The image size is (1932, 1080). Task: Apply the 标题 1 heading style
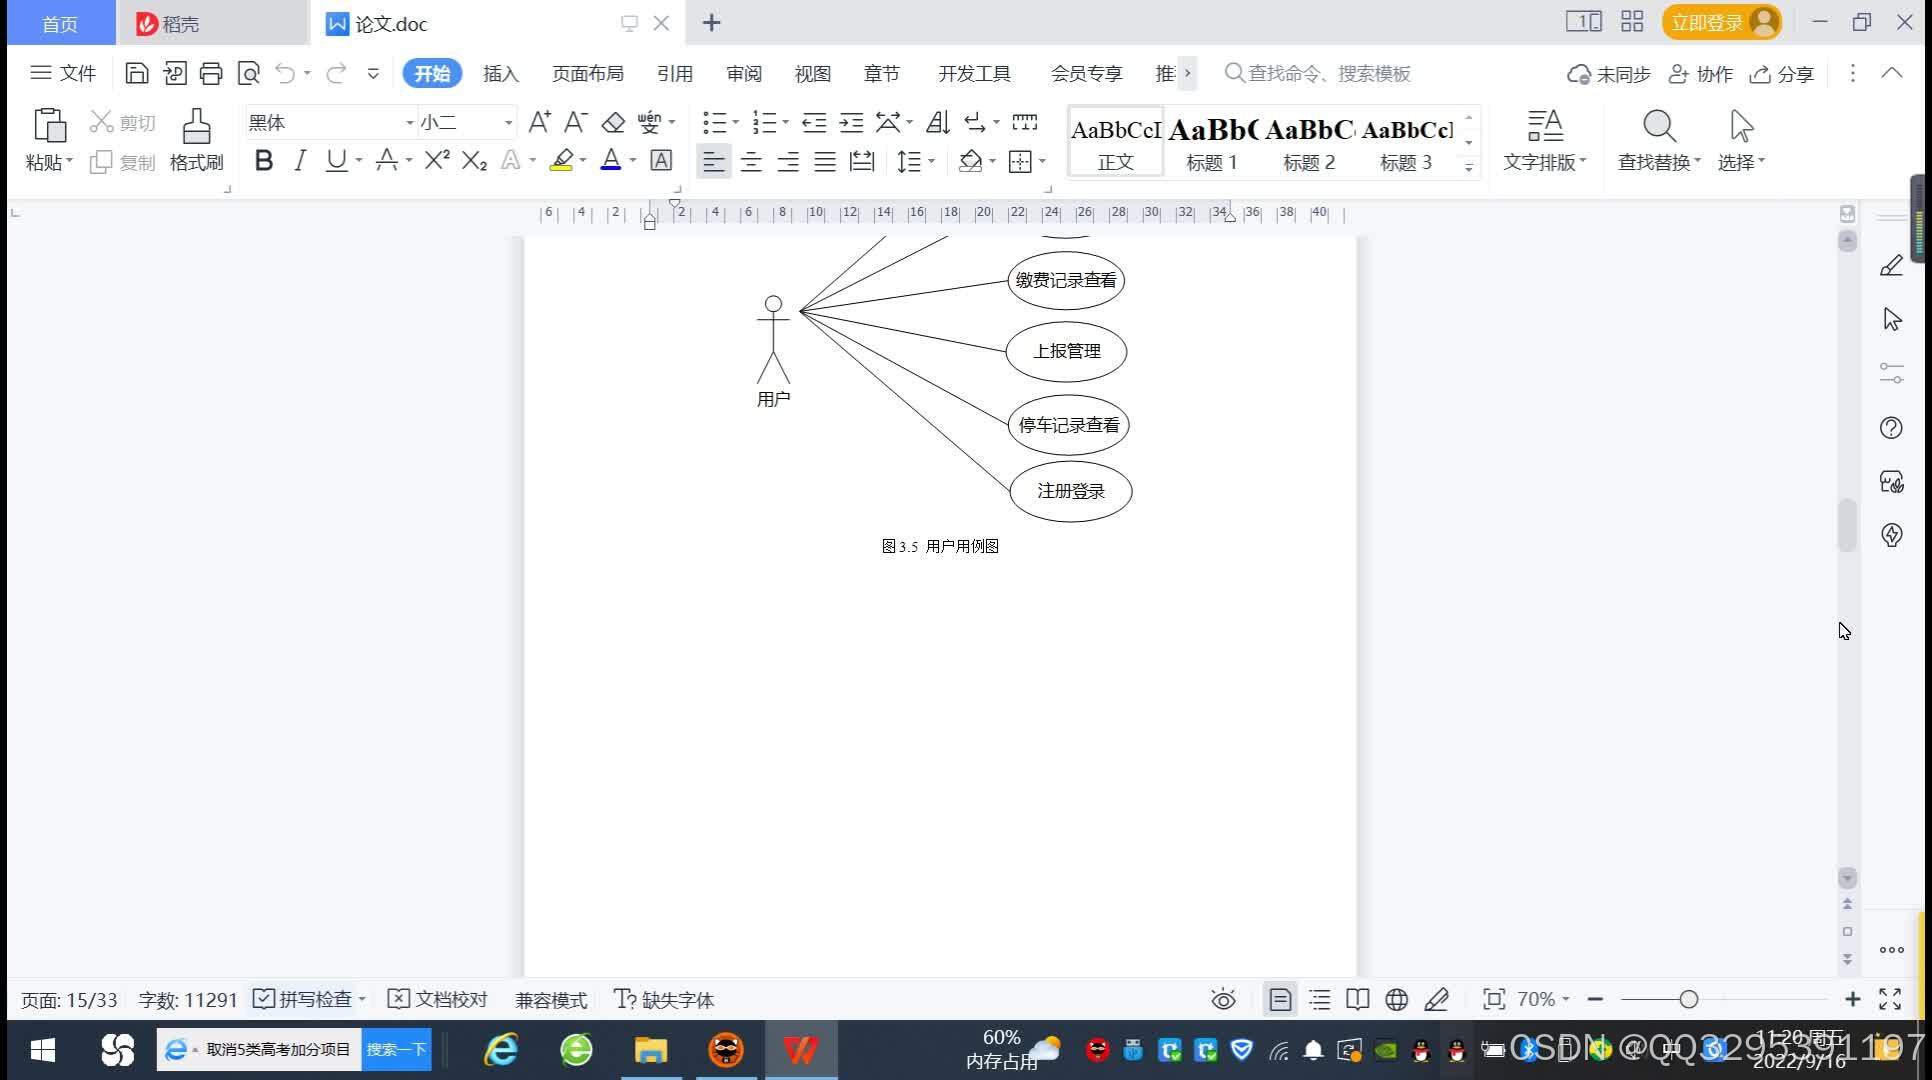pyautogui.click(x=1212, y=142)
